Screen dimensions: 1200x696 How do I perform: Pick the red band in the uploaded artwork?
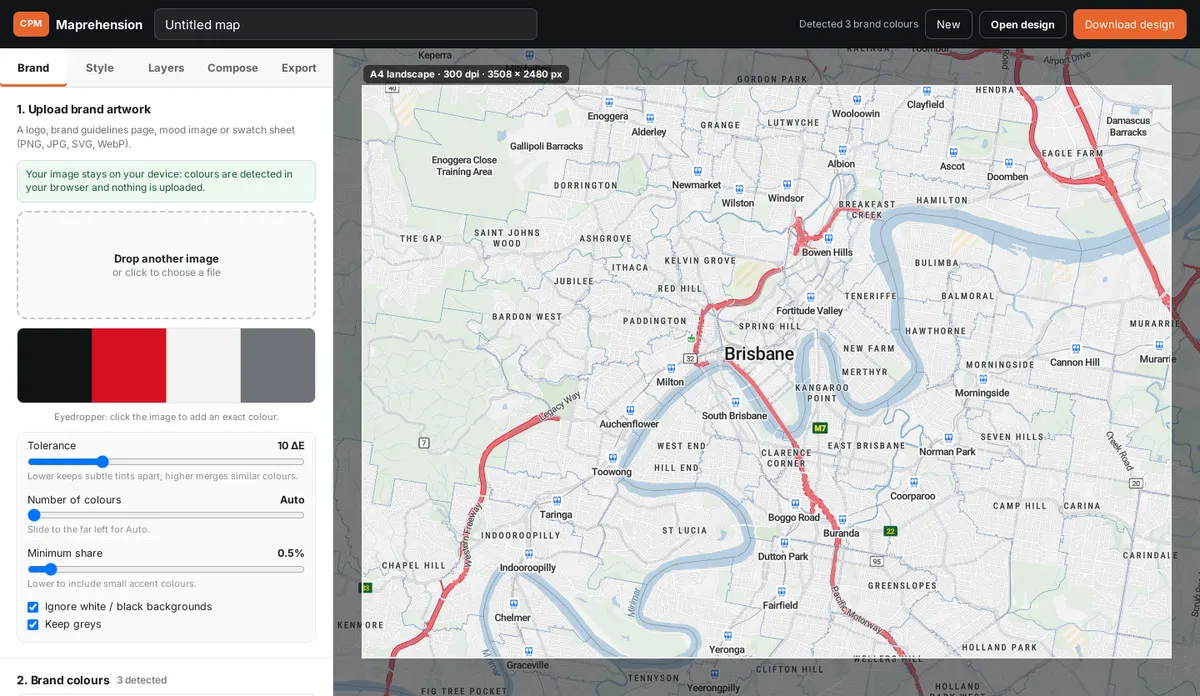tap(129, 365)
